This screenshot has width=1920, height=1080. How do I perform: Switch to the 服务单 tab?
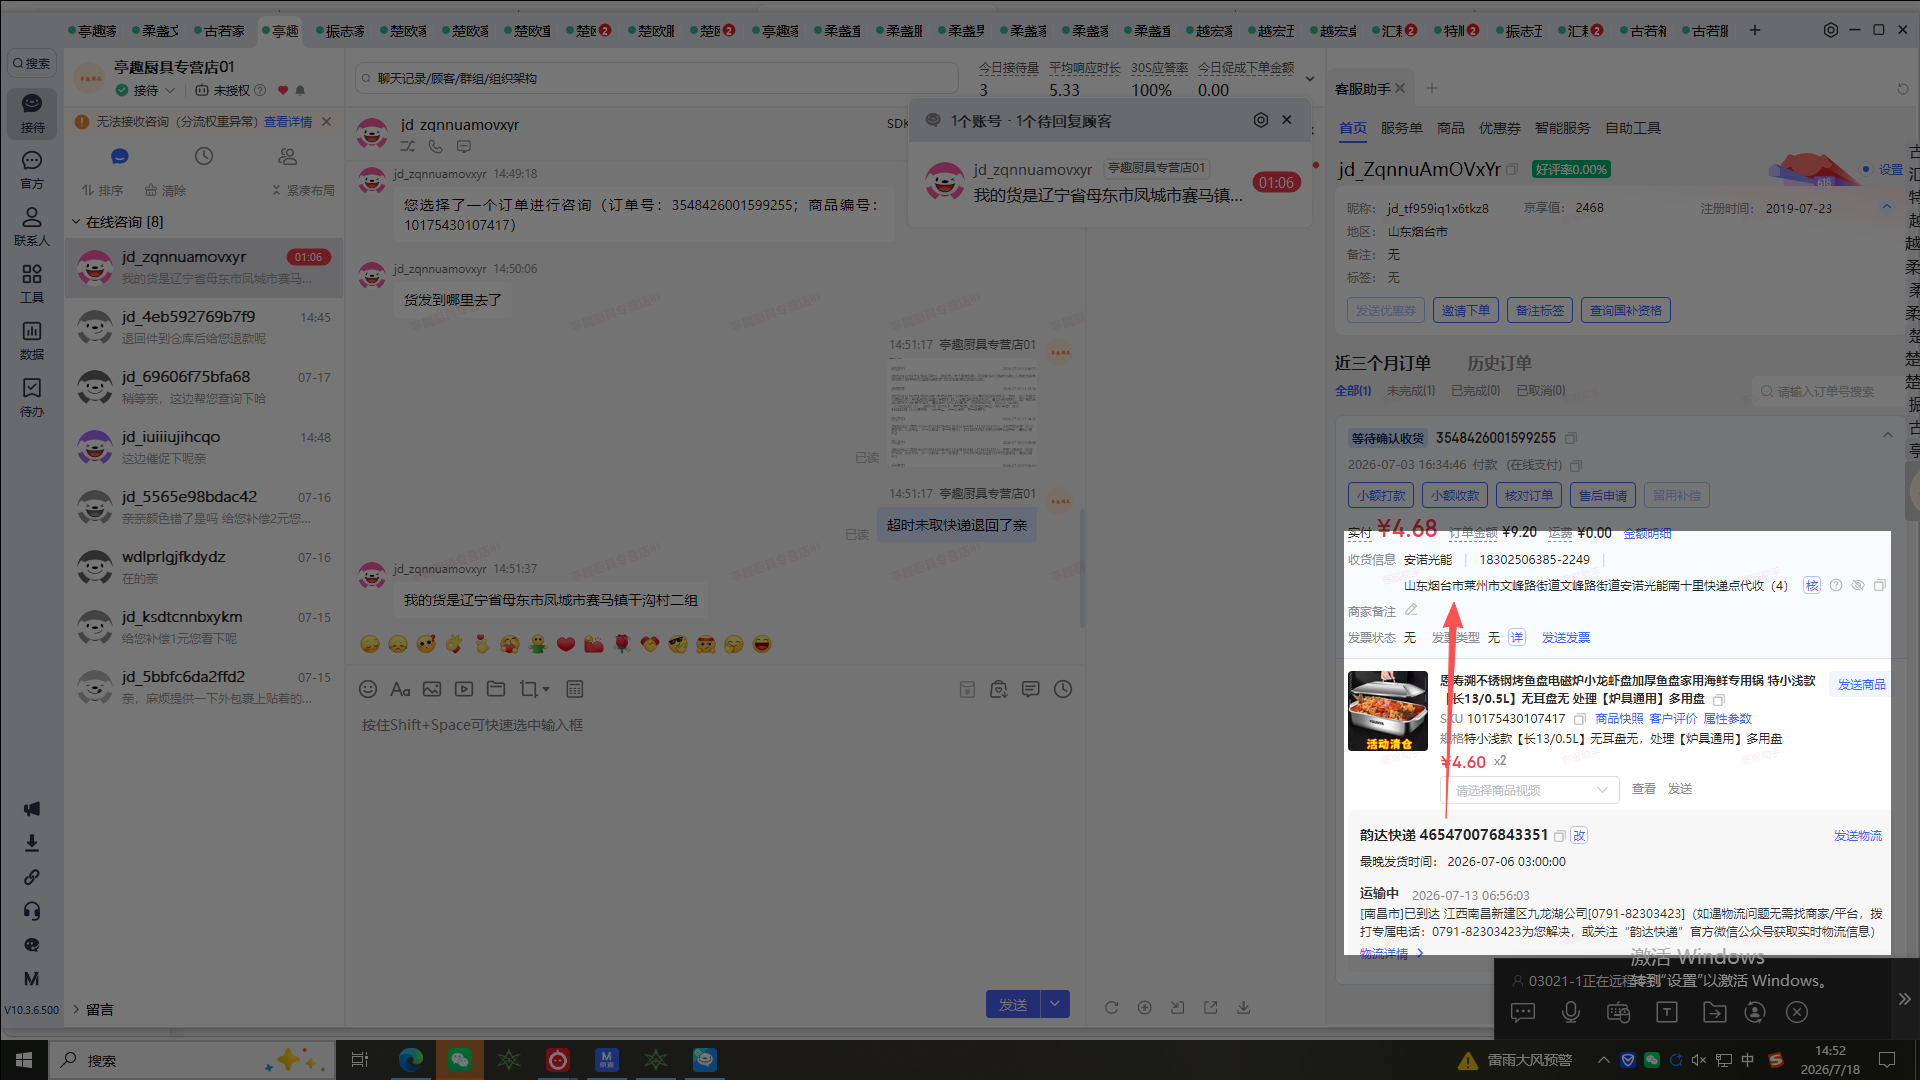(x=1401, y=128)
